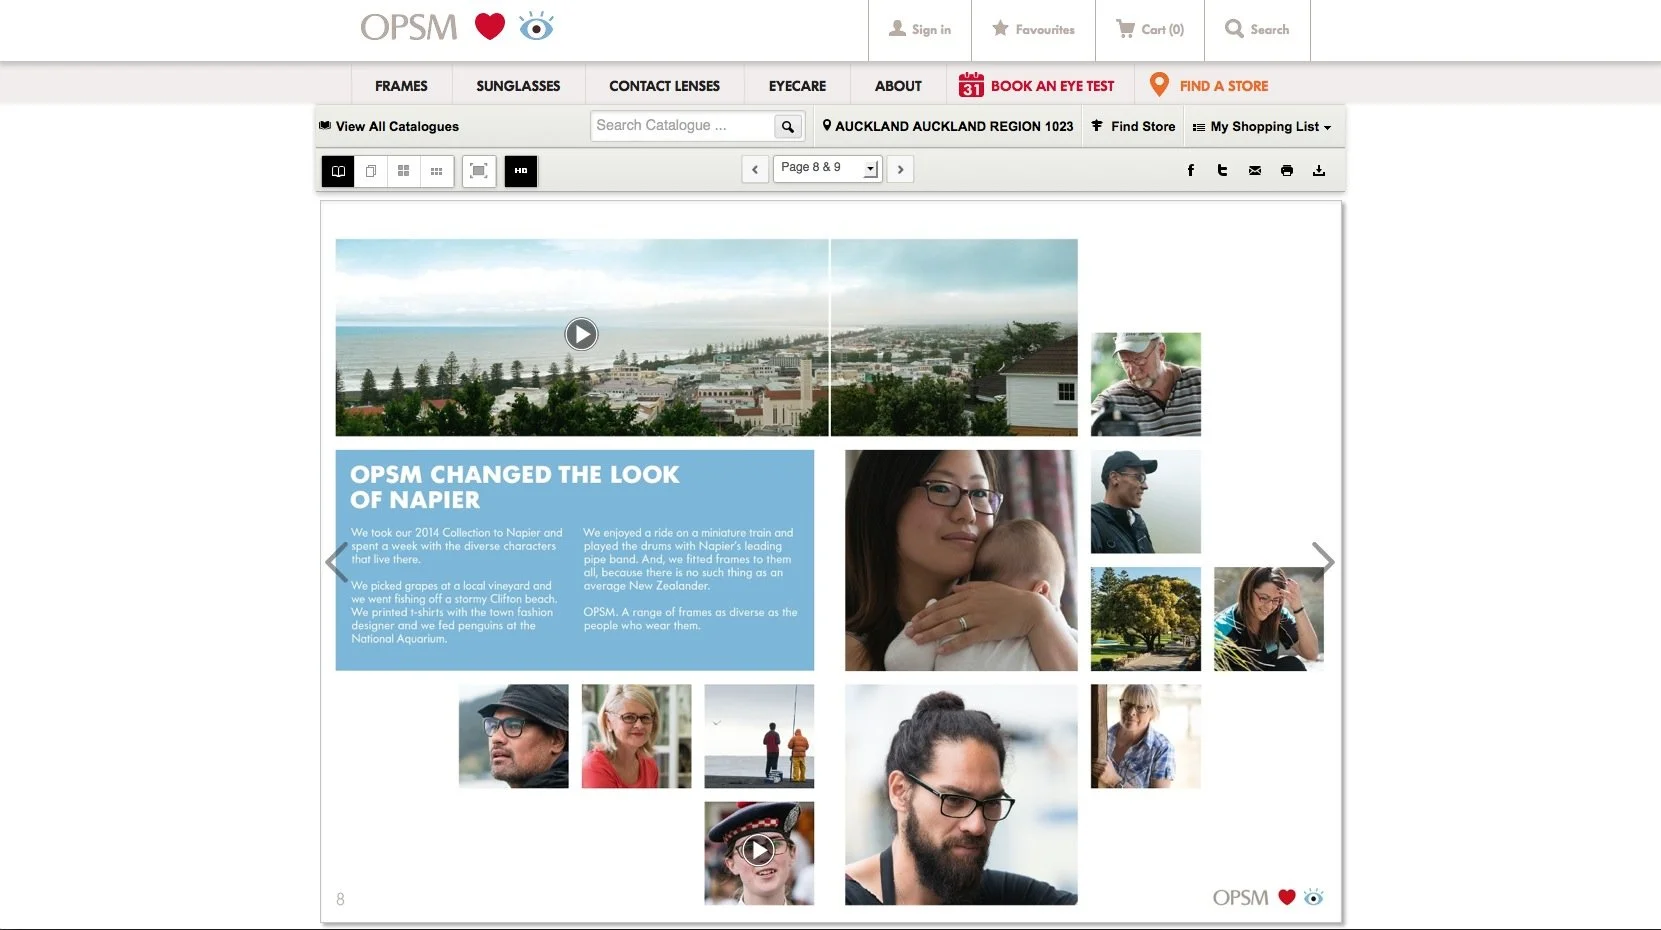The width and height of the screenshot is (1661, 930).
Task: Play the Napier panorama video
Action: click(581, 334)
